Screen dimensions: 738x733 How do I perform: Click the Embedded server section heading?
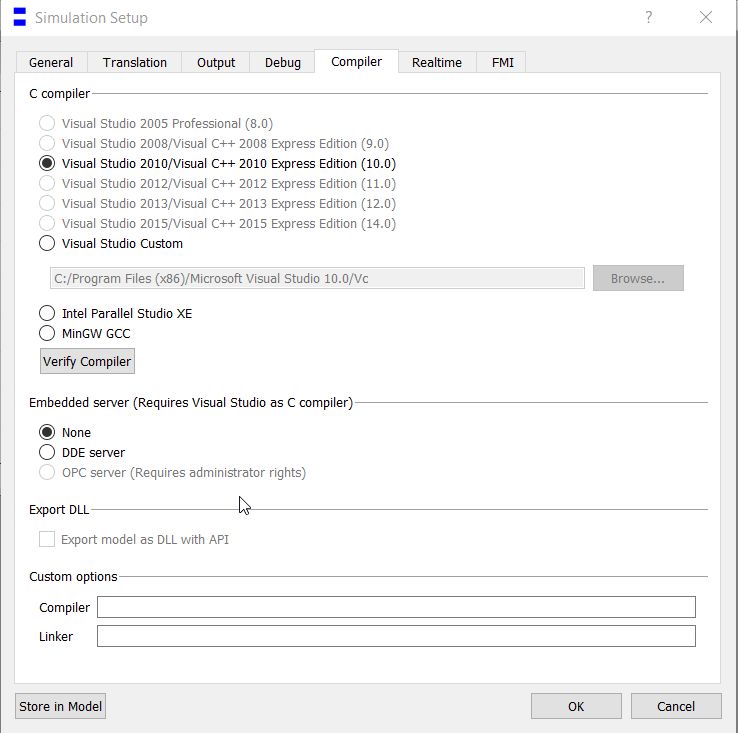click(x=191, y=403)
